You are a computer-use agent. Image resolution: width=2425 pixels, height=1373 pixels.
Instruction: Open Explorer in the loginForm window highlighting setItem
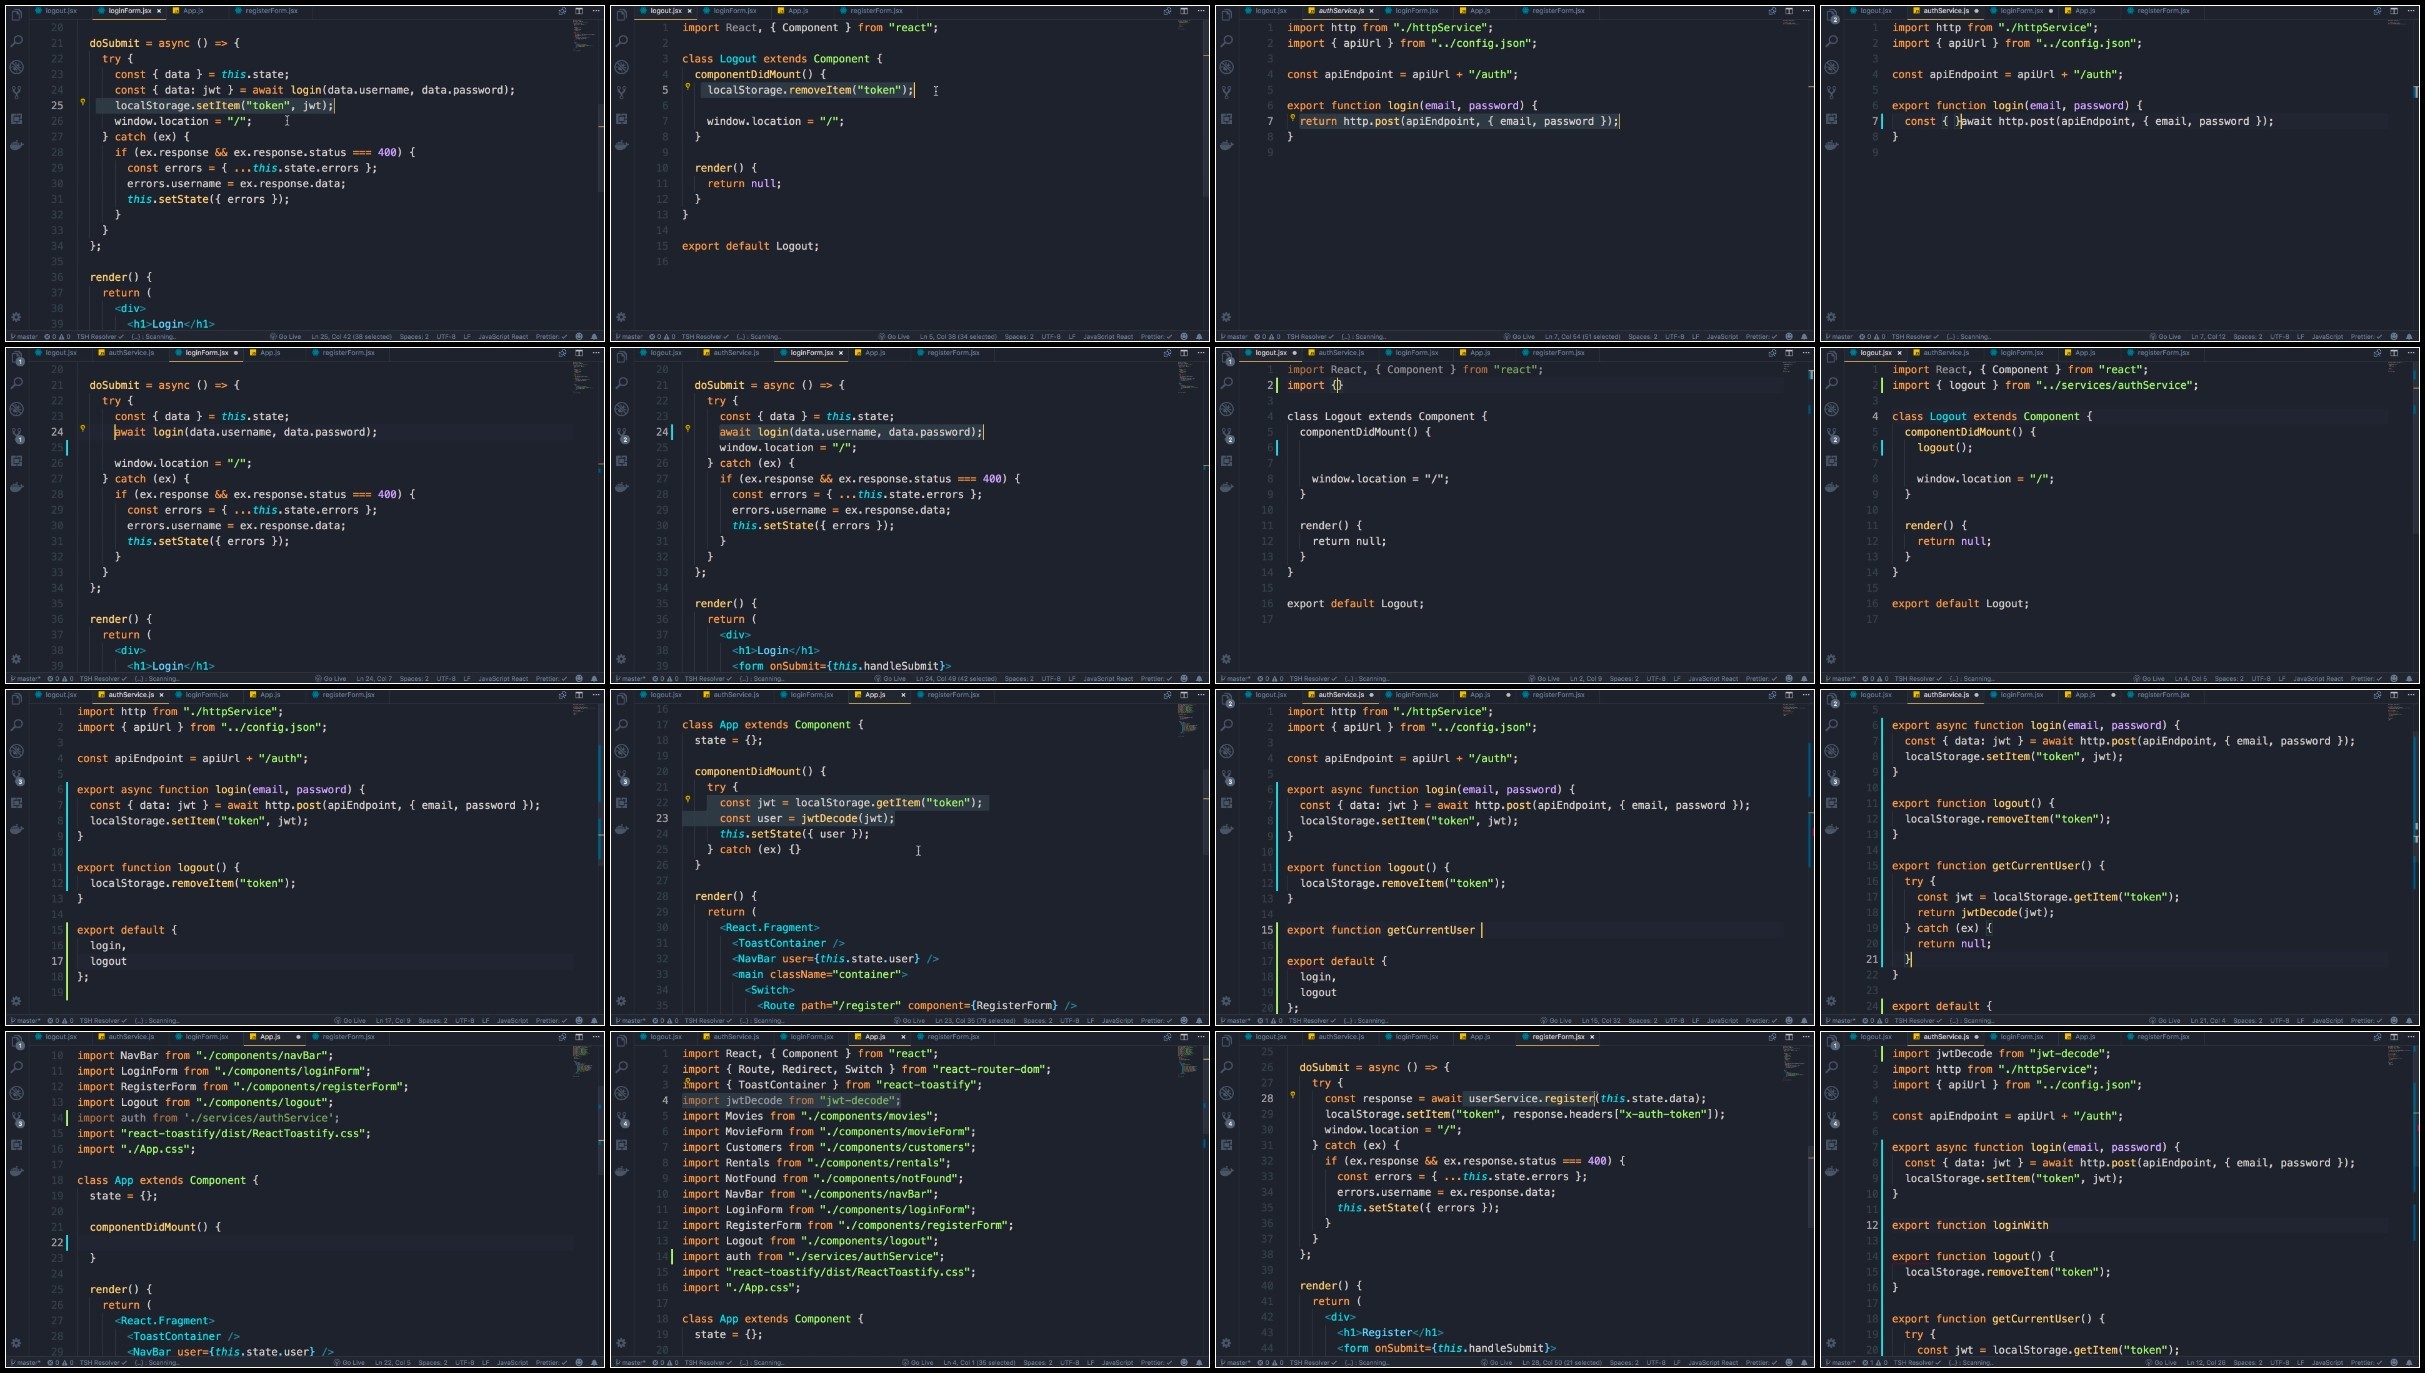tap(17, 15)
